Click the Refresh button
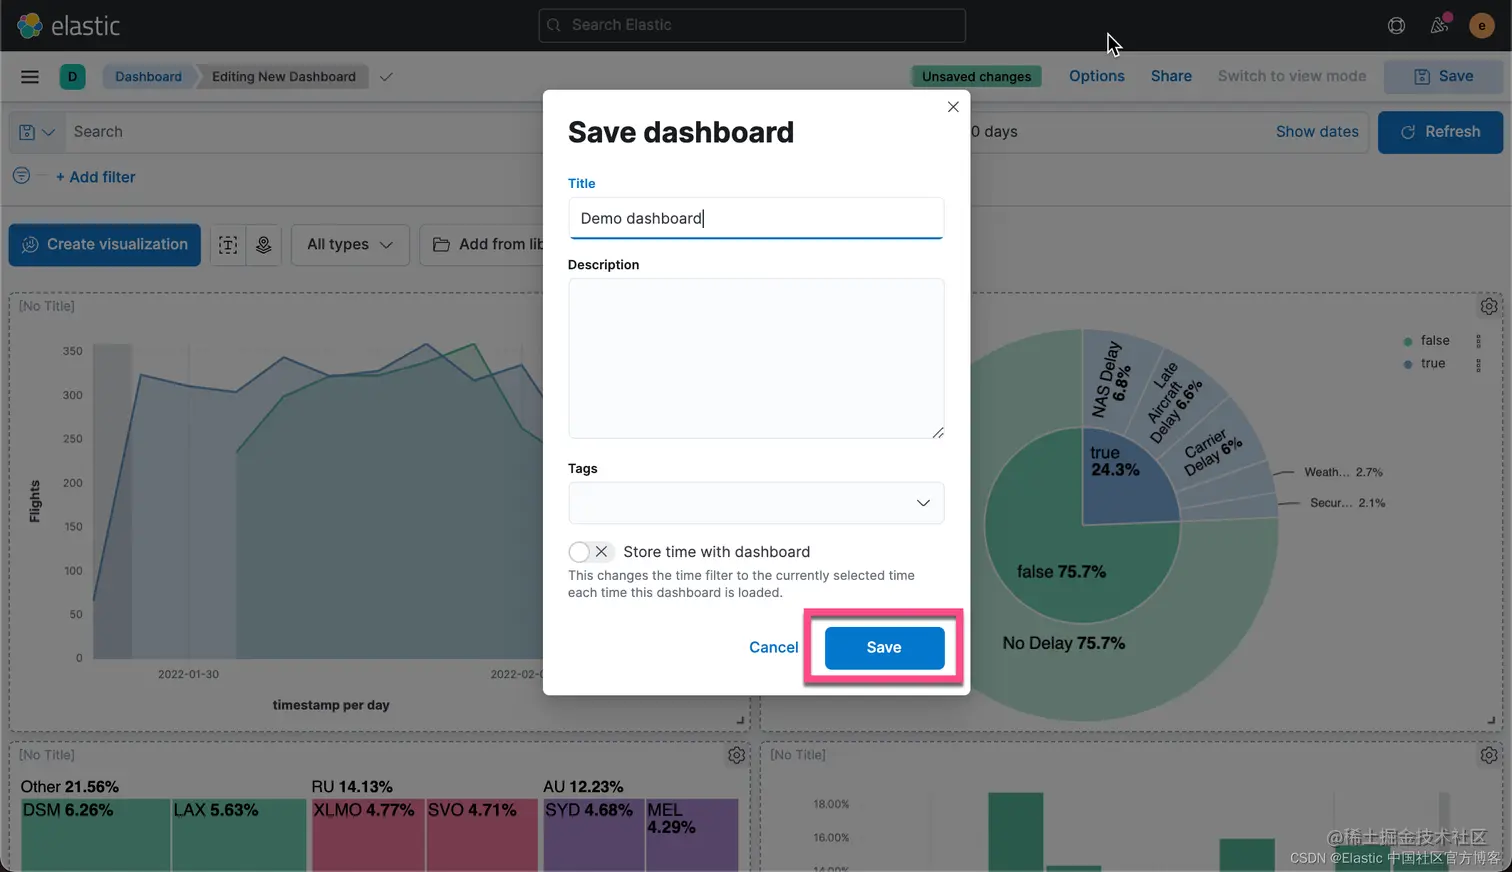1512x872 pixels. click(1440, 132)
